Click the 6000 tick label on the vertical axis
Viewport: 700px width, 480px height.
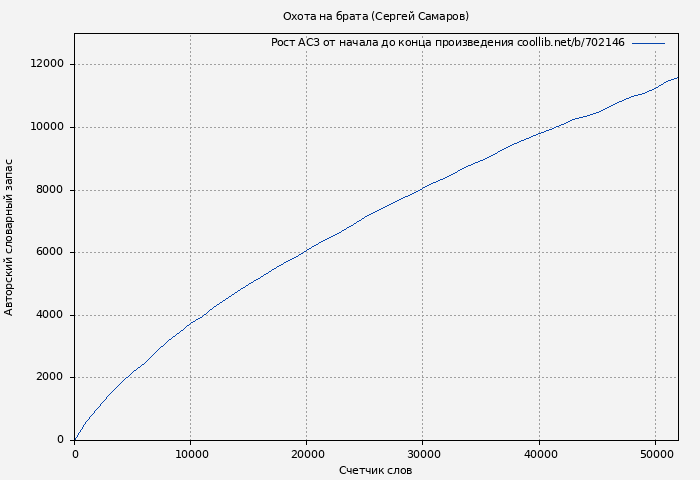(x=50, y=252)
